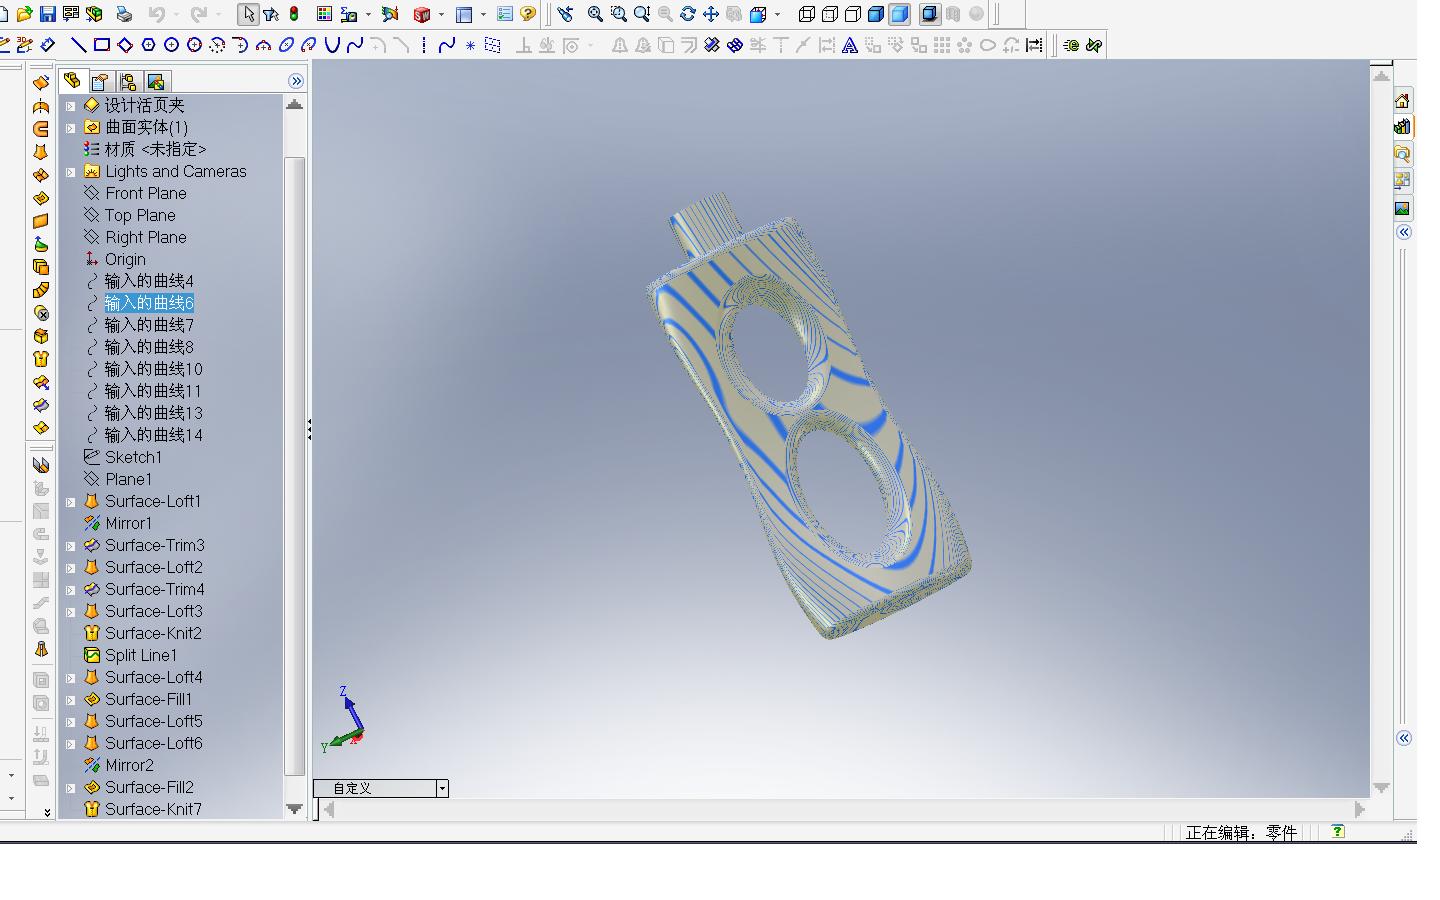
Task: Select Sketch1 in the feature tree
Action: pyautogui.click(x=133, y=457)
